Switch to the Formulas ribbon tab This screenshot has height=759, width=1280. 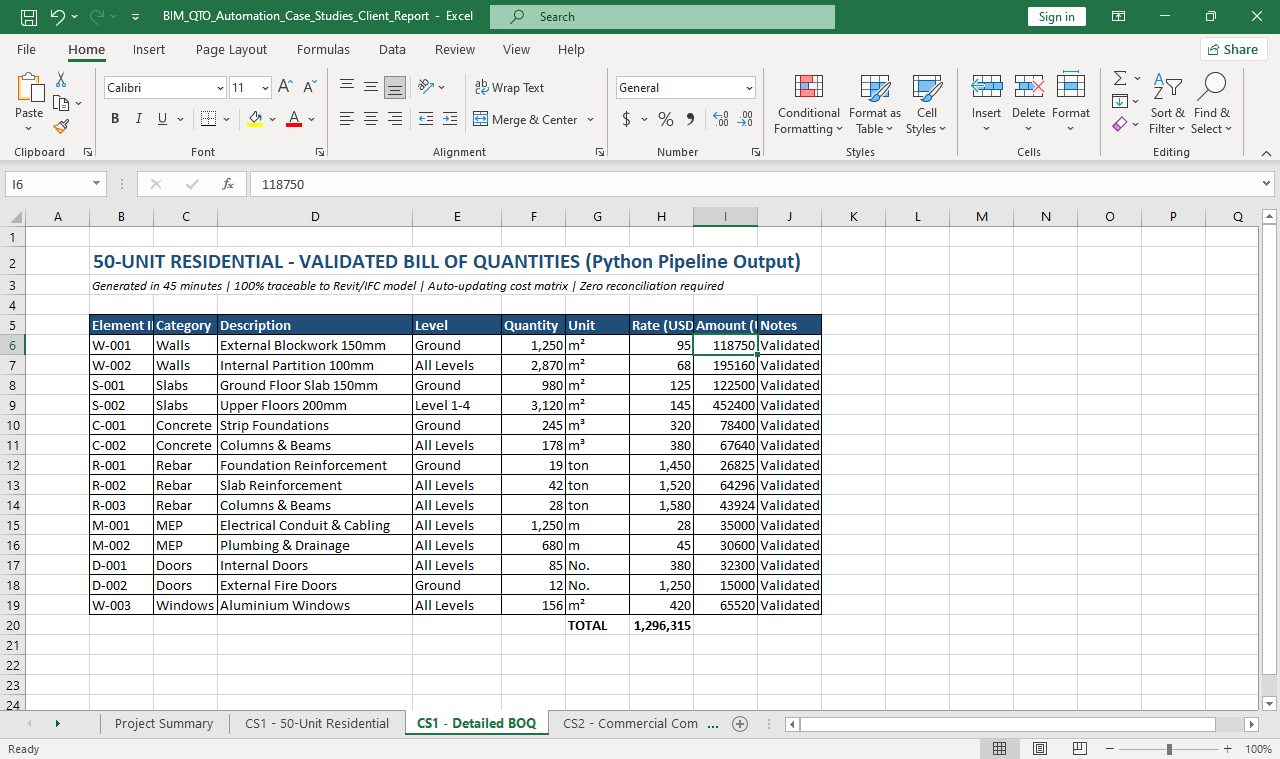(x=323, y=49)
